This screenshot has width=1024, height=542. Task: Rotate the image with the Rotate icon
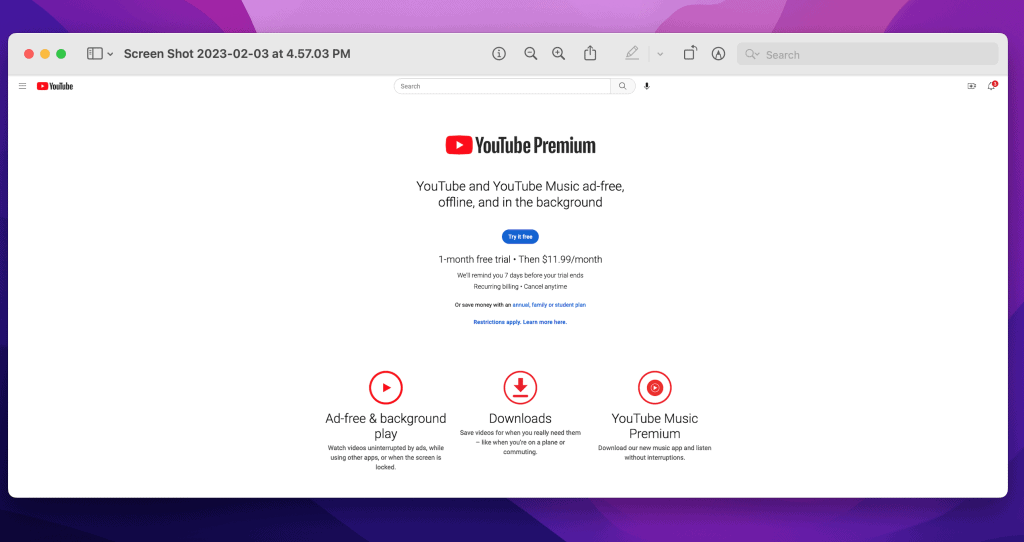(x=690, y=54)
